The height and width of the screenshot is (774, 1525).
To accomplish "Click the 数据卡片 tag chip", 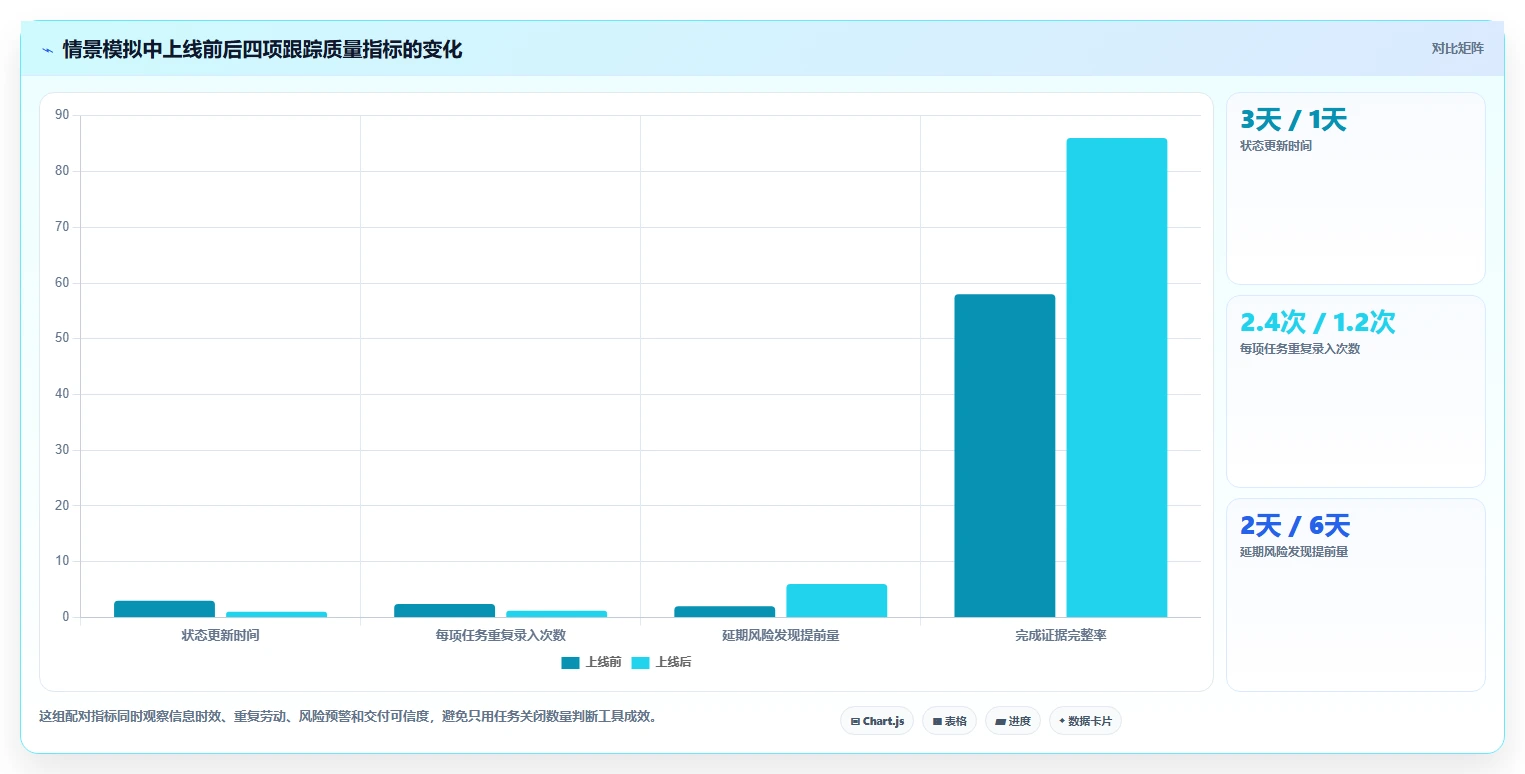I will pyautogui.click(x=1085, y=721).
